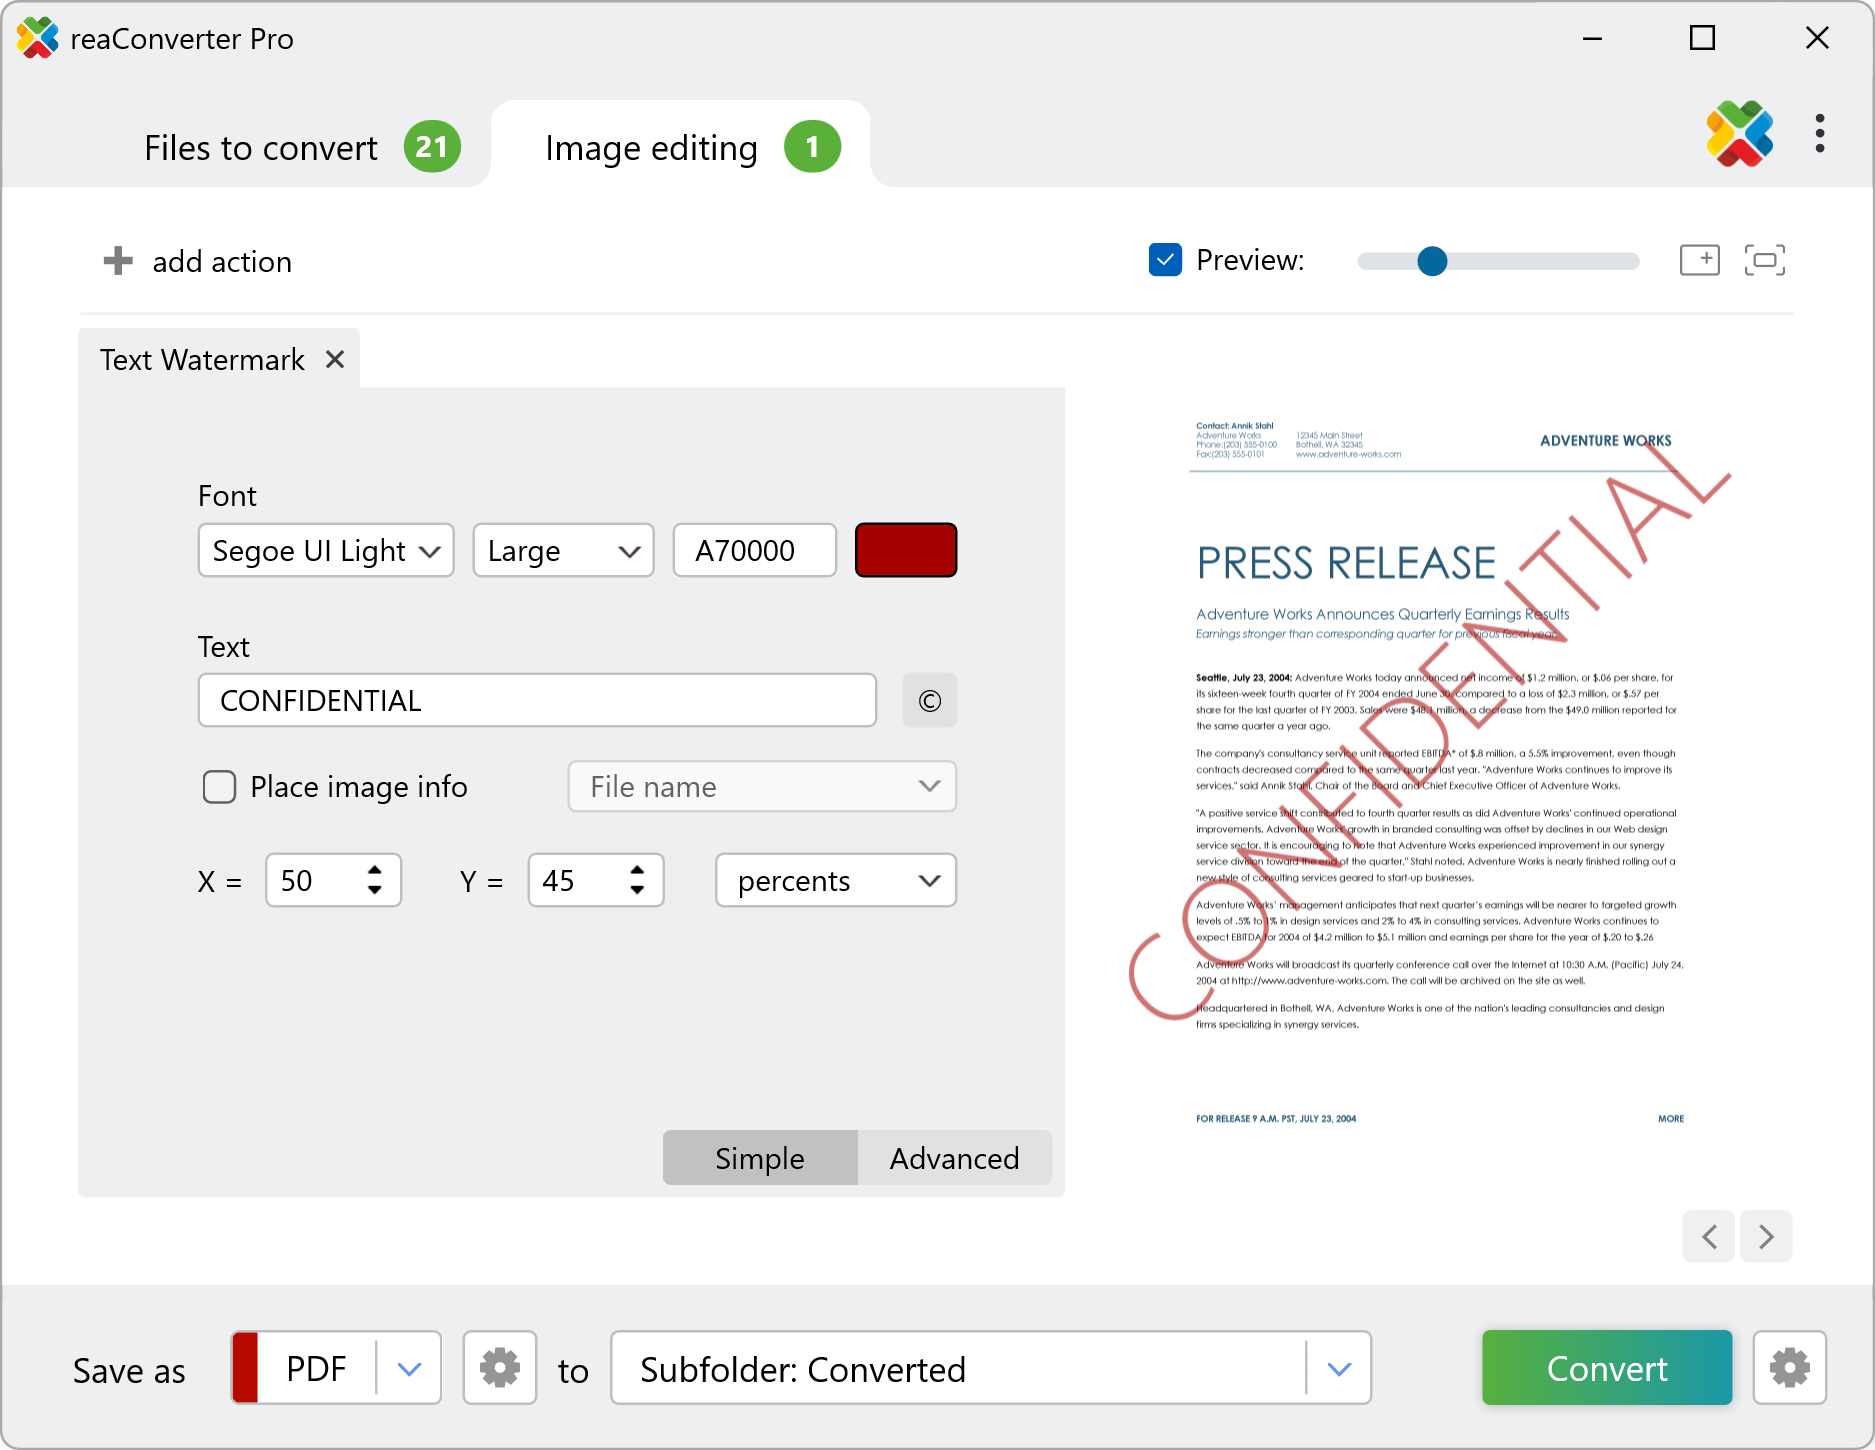Expand the percents units dropdown

(x=835, y=881)
